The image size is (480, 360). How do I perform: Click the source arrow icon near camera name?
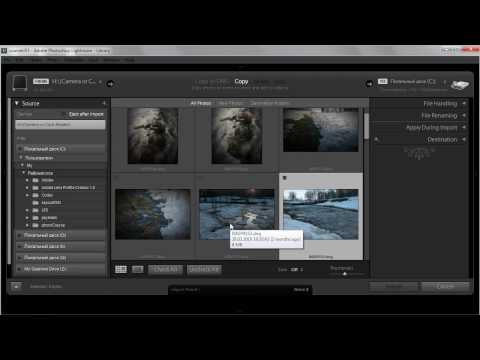tap(110, 84)
